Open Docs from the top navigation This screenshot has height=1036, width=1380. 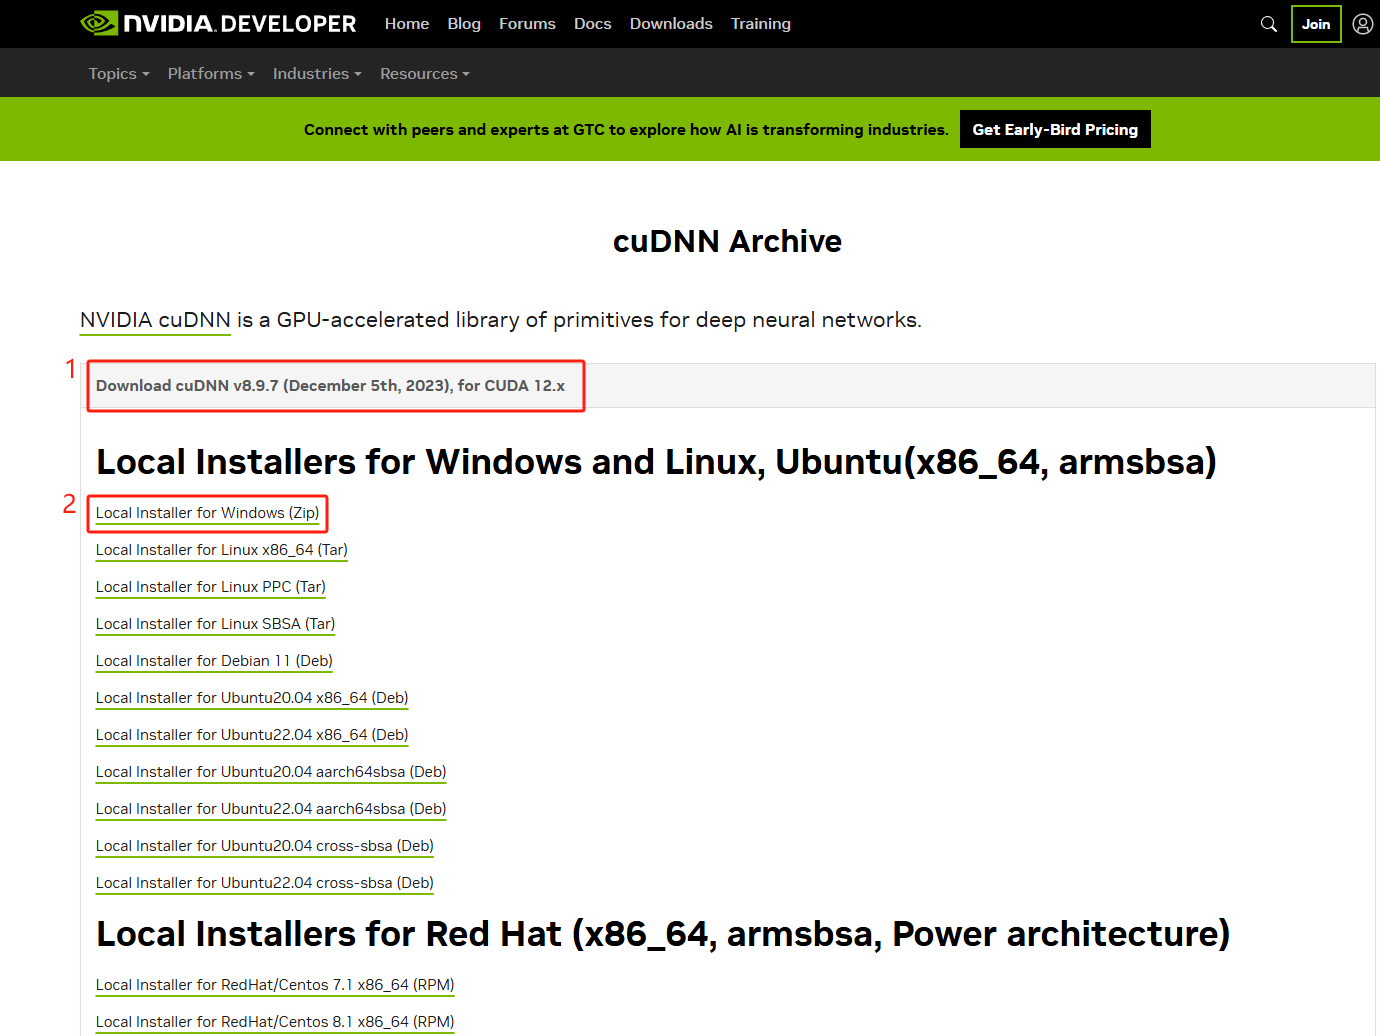click(592, 24)
